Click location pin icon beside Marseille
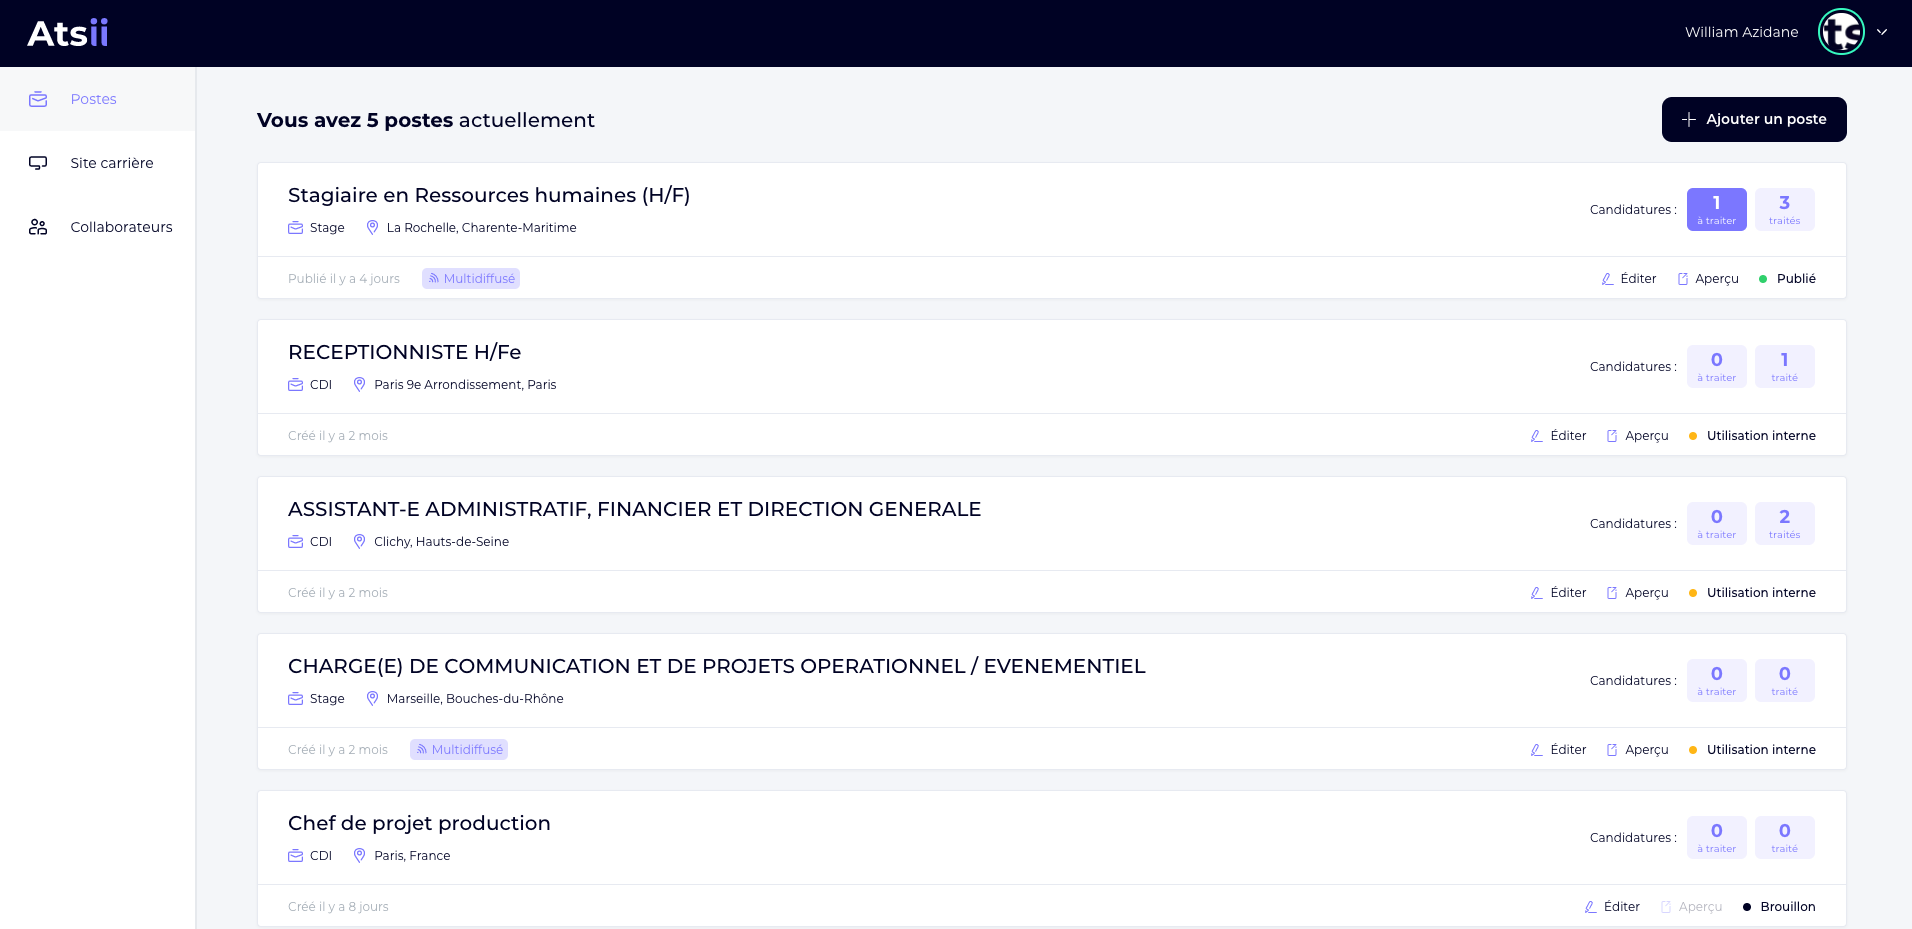 click(372, 699)
